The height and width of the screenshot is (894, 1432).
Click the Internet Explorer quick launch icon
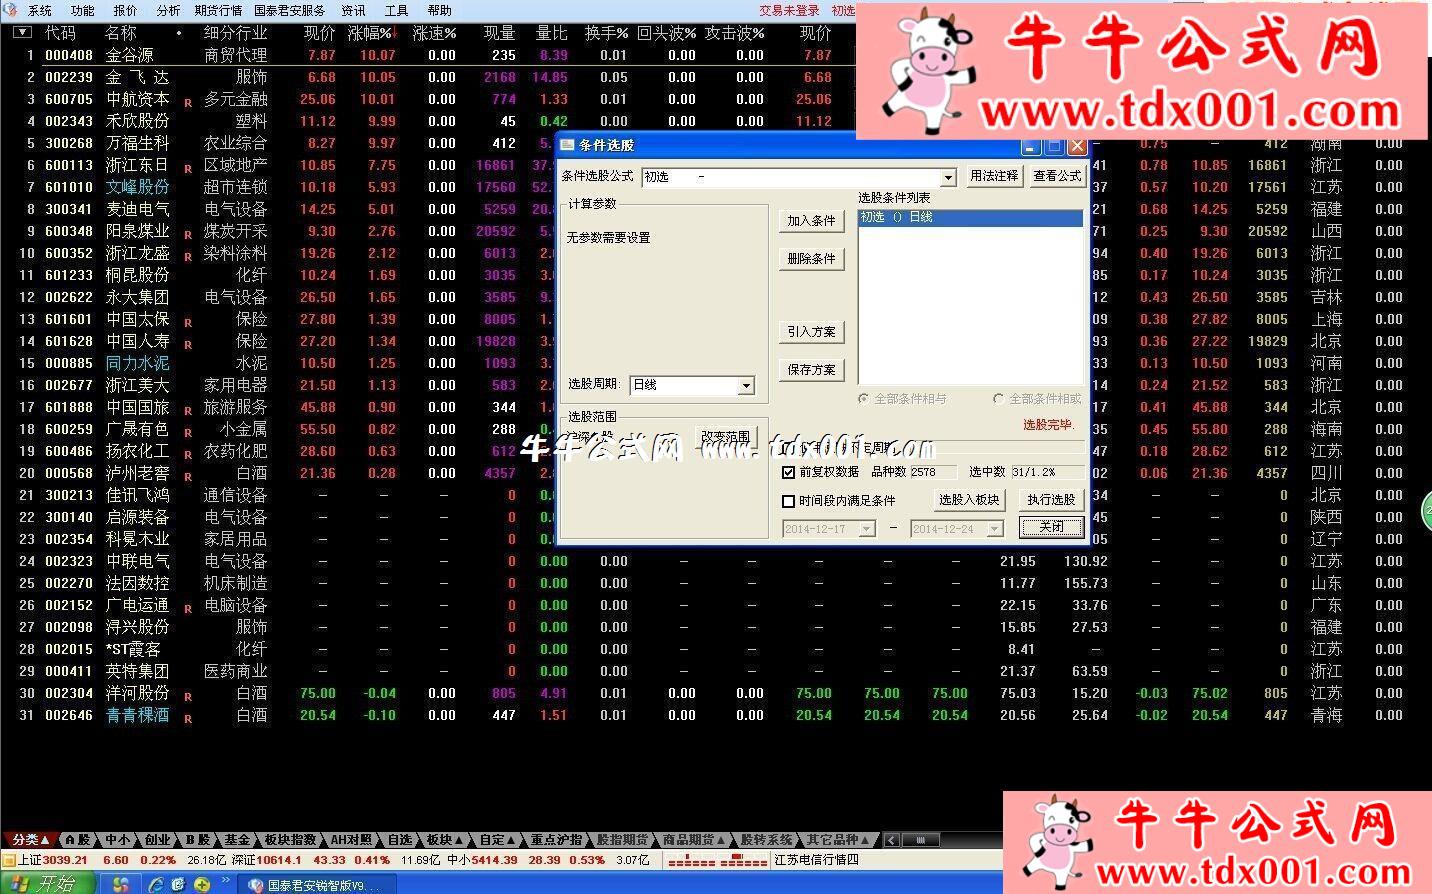tap(156, 884)
